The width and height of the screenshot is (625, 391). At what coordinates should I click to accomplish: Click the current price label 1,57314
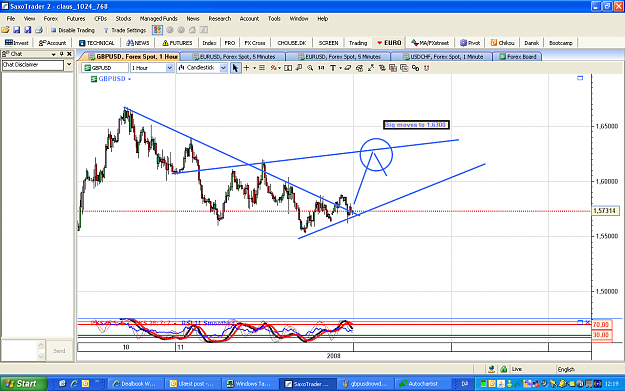pos(605,210)
